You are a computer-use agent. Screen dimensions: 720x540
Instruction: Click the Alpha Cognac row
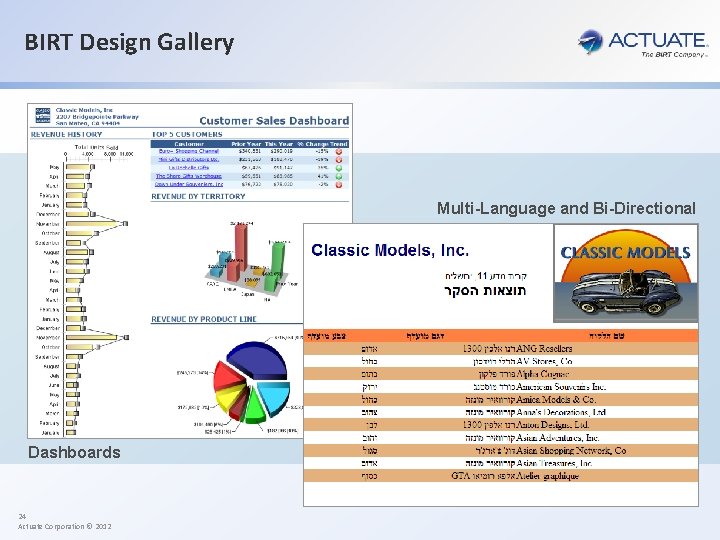[x=501, y=374]
